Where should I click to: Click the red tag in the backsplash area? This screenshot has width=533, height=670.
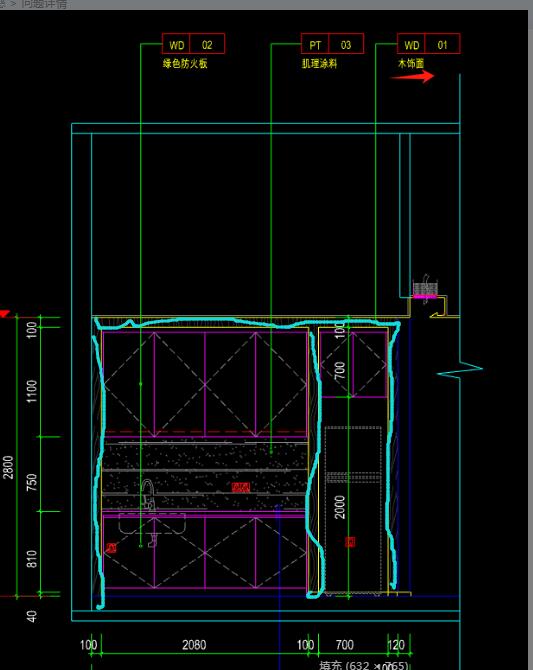pos(241,487)
